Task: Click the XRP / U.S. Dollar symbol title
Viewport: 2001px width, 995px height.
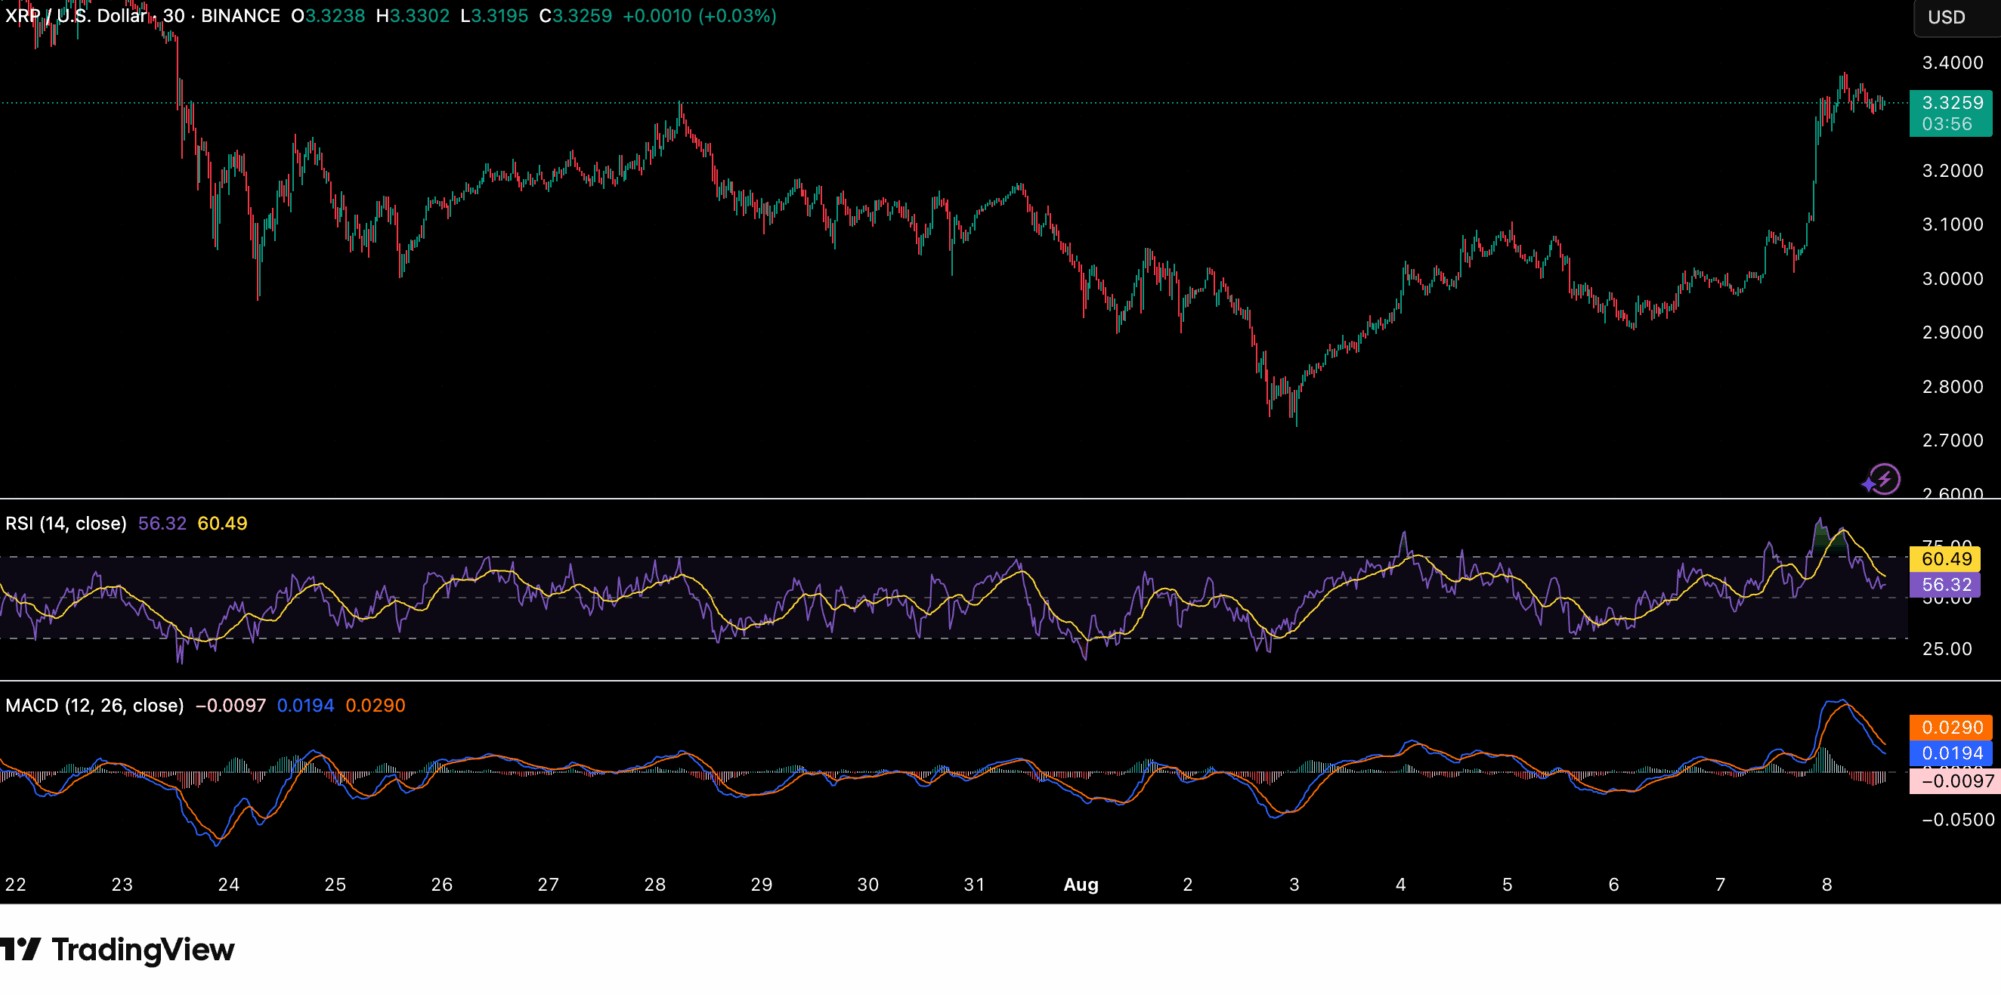Action: pyautogui.click(x=76, y=16)
